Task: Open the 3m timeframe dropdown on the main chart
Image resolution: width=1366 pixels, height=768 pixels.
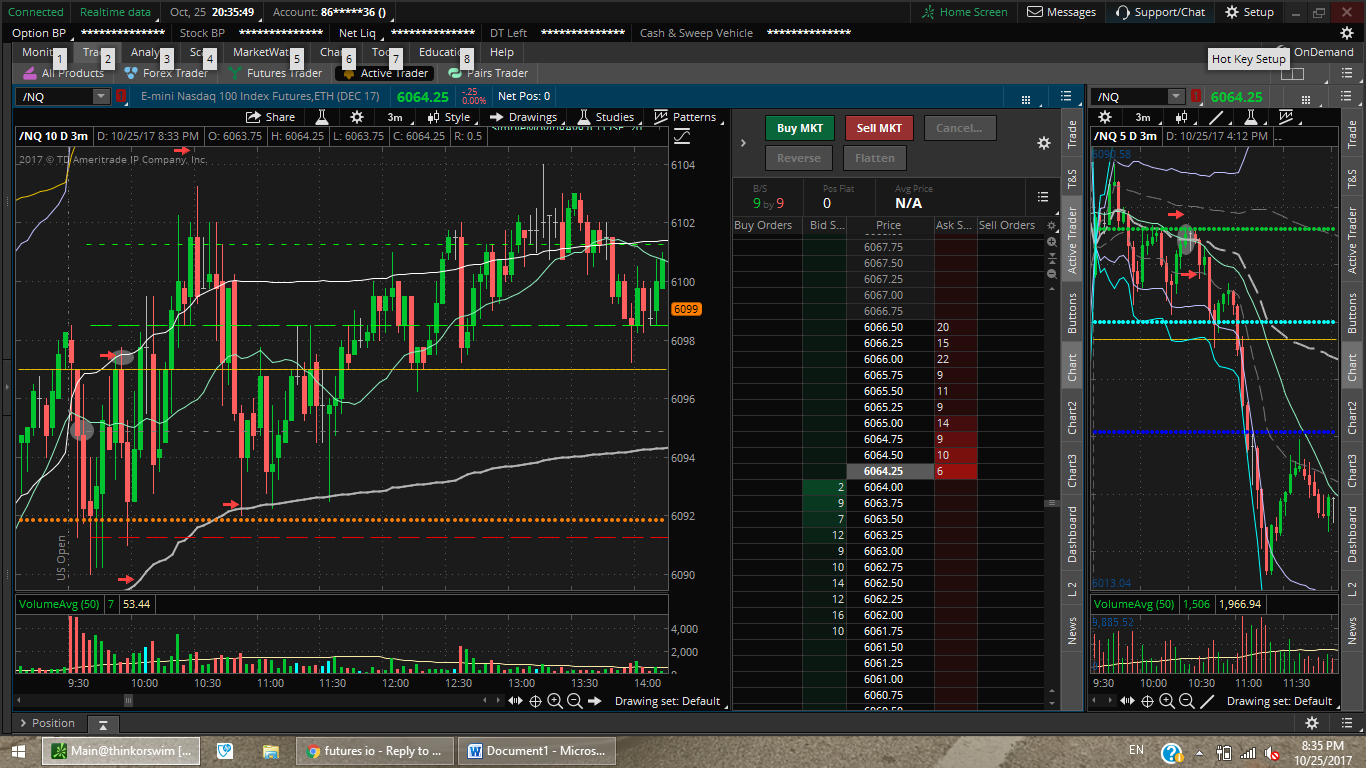Action: pyautogui.click(x=395, y=117)
